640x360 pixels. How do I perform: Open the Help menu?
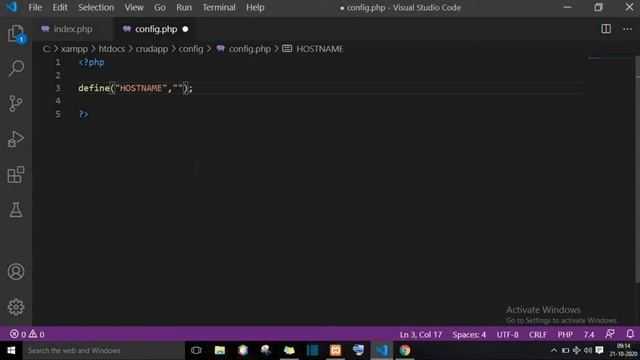click(255, 7)
